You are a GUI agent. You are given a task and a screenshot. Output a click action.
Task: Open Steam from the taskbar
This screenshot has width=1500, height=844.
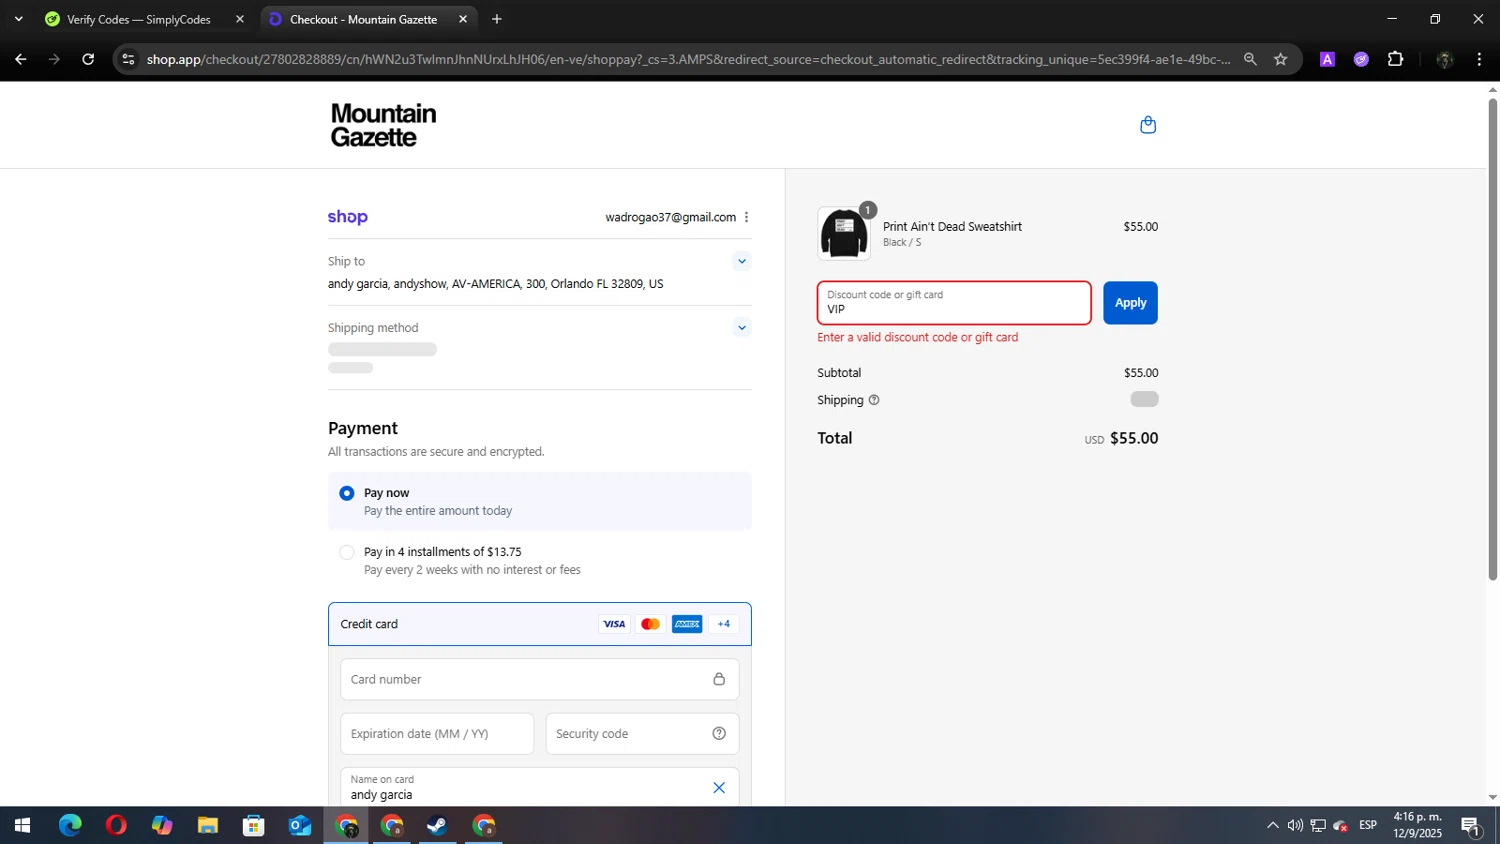coord(438,826)
